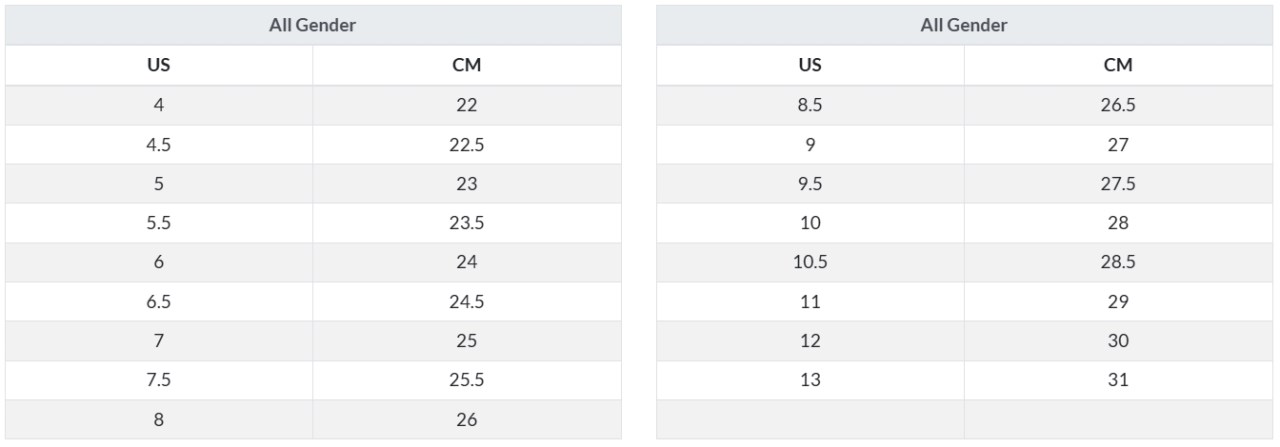1280x447 pixels.
Task: Select the US column header in left table
Action: pos(159,65)
